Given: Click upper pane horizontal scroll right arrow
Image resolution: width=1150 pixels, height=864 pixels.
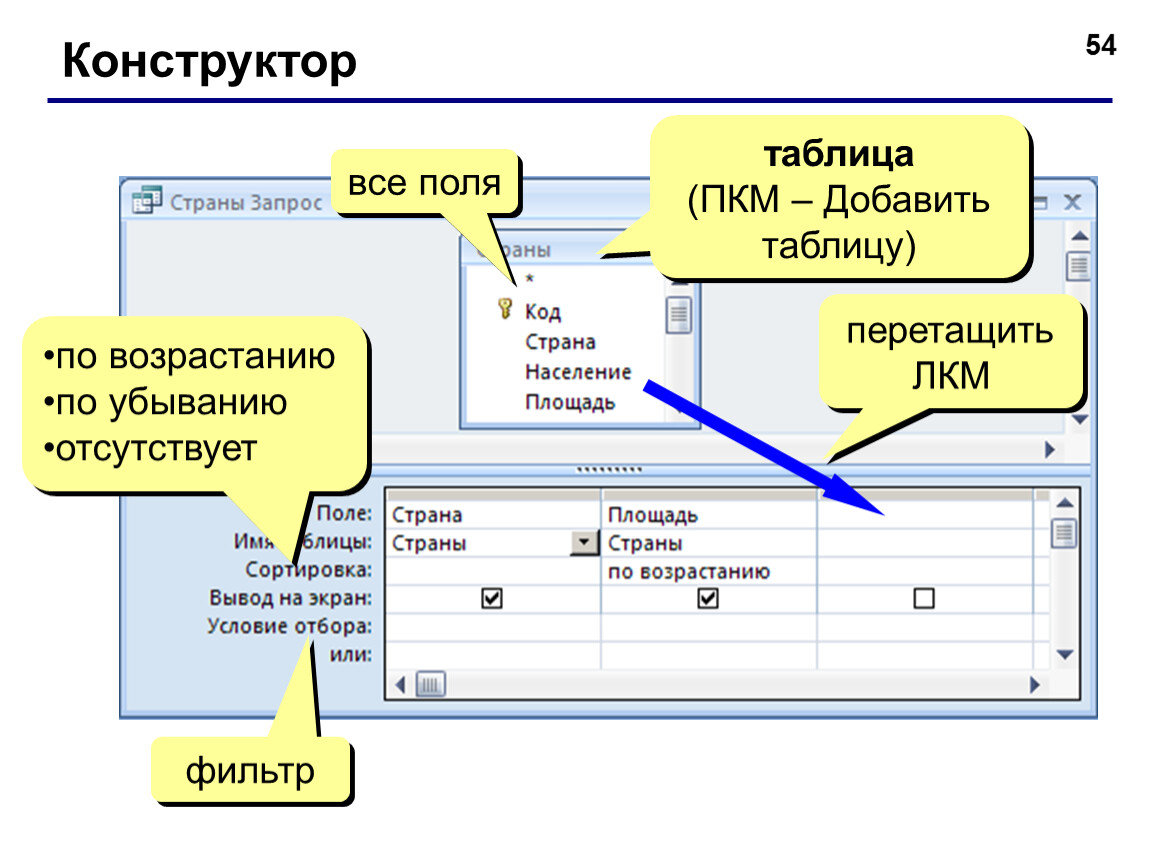Looking at the screenshot, I should [x=1050, y=450].
